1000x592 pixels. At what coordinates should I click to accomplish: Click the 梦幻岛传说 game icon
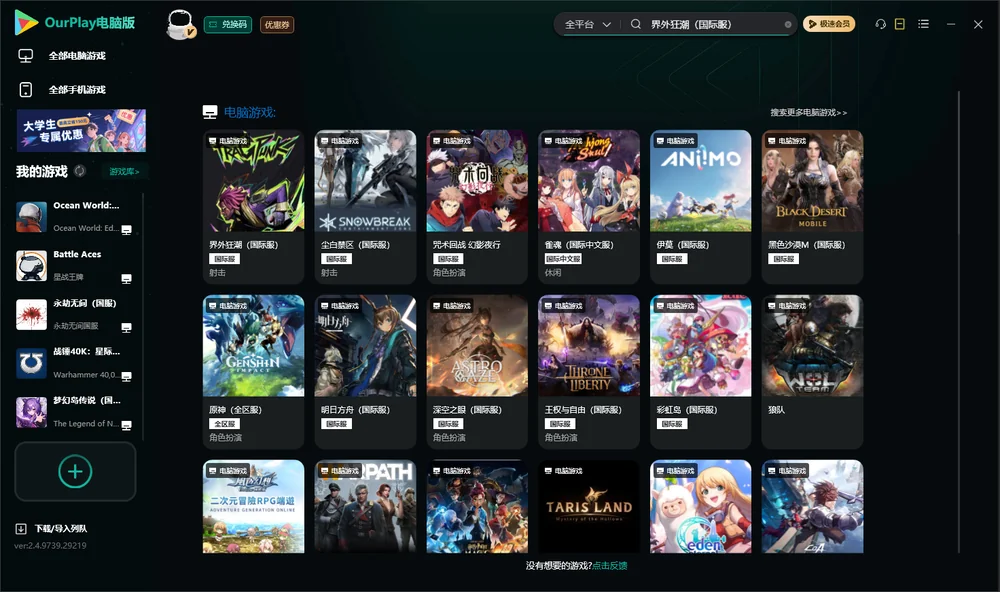coord(31,413)
